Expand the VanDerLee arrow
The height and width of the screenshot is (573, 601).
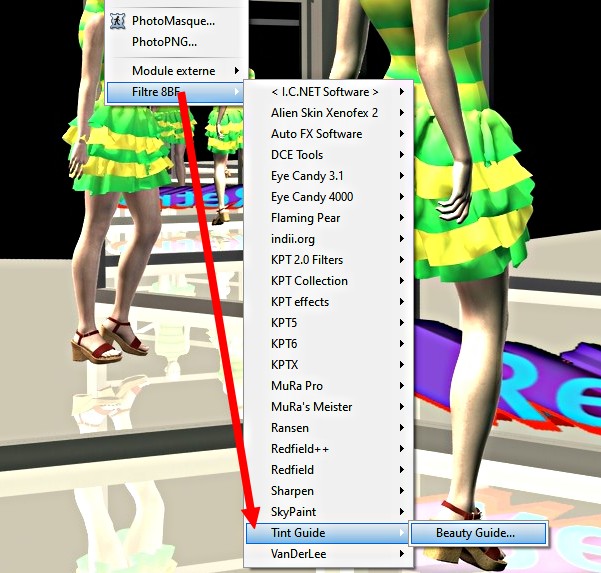tap(401, 554)
